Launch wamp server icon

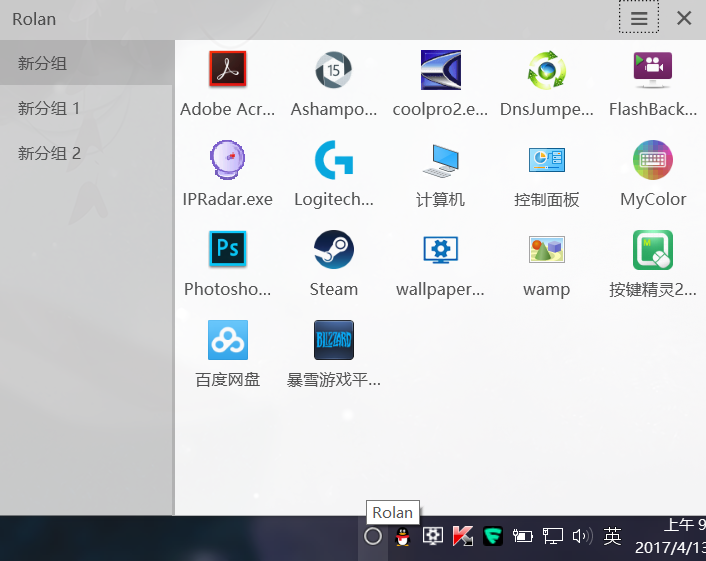tap(547, 249)
